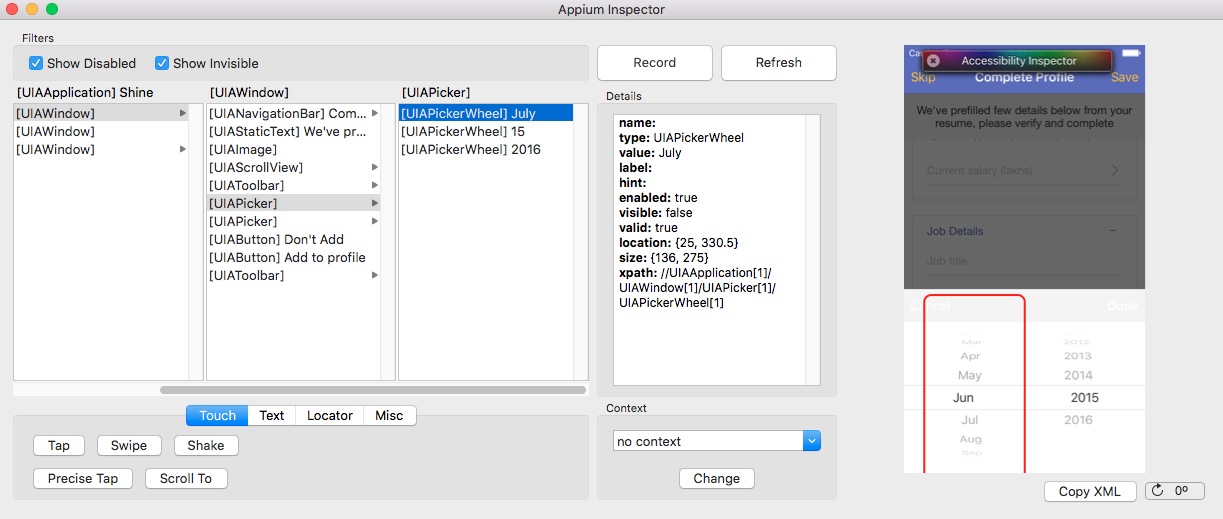Click the horizontal scrollbar under the element columns

[x=373, y=390]
